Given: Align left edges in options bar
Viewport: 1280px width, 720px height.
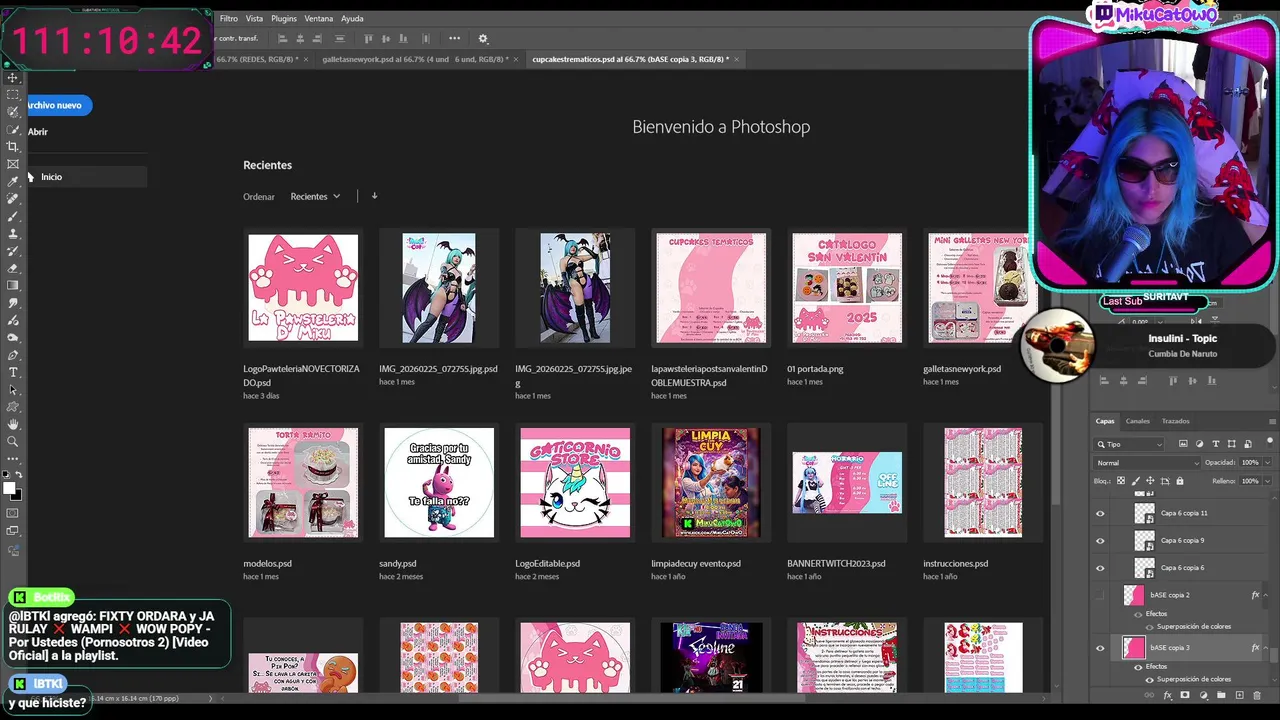Looking at the screenshot, I should [x=283, y=38].
